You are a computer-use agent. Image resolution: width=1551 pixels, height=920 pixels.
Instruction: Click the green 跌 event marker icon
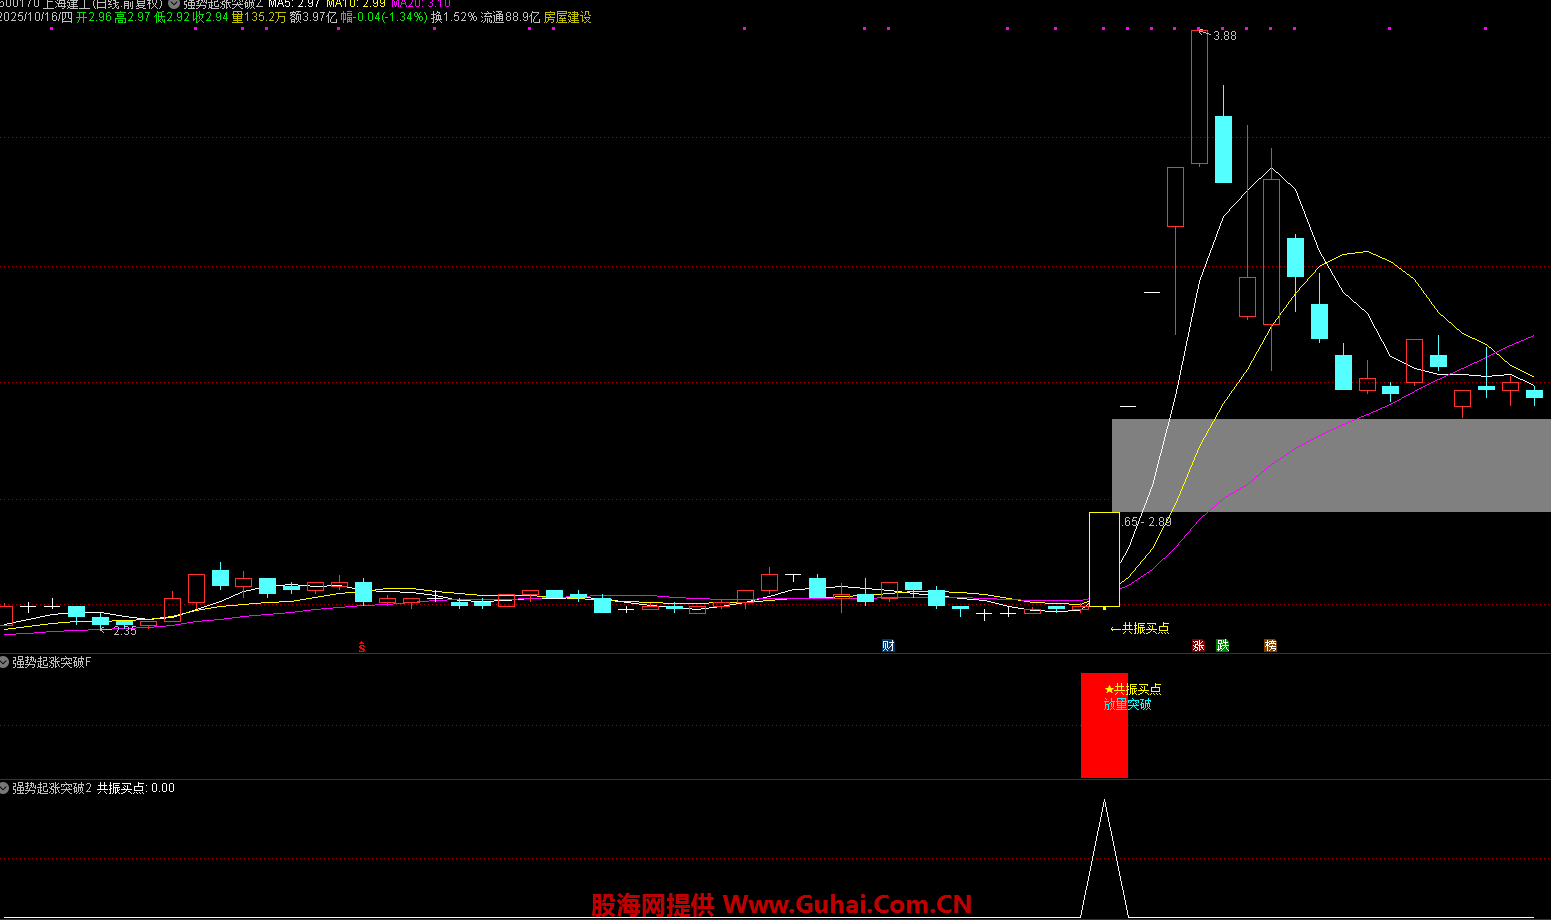click(x=1222, y=646)
